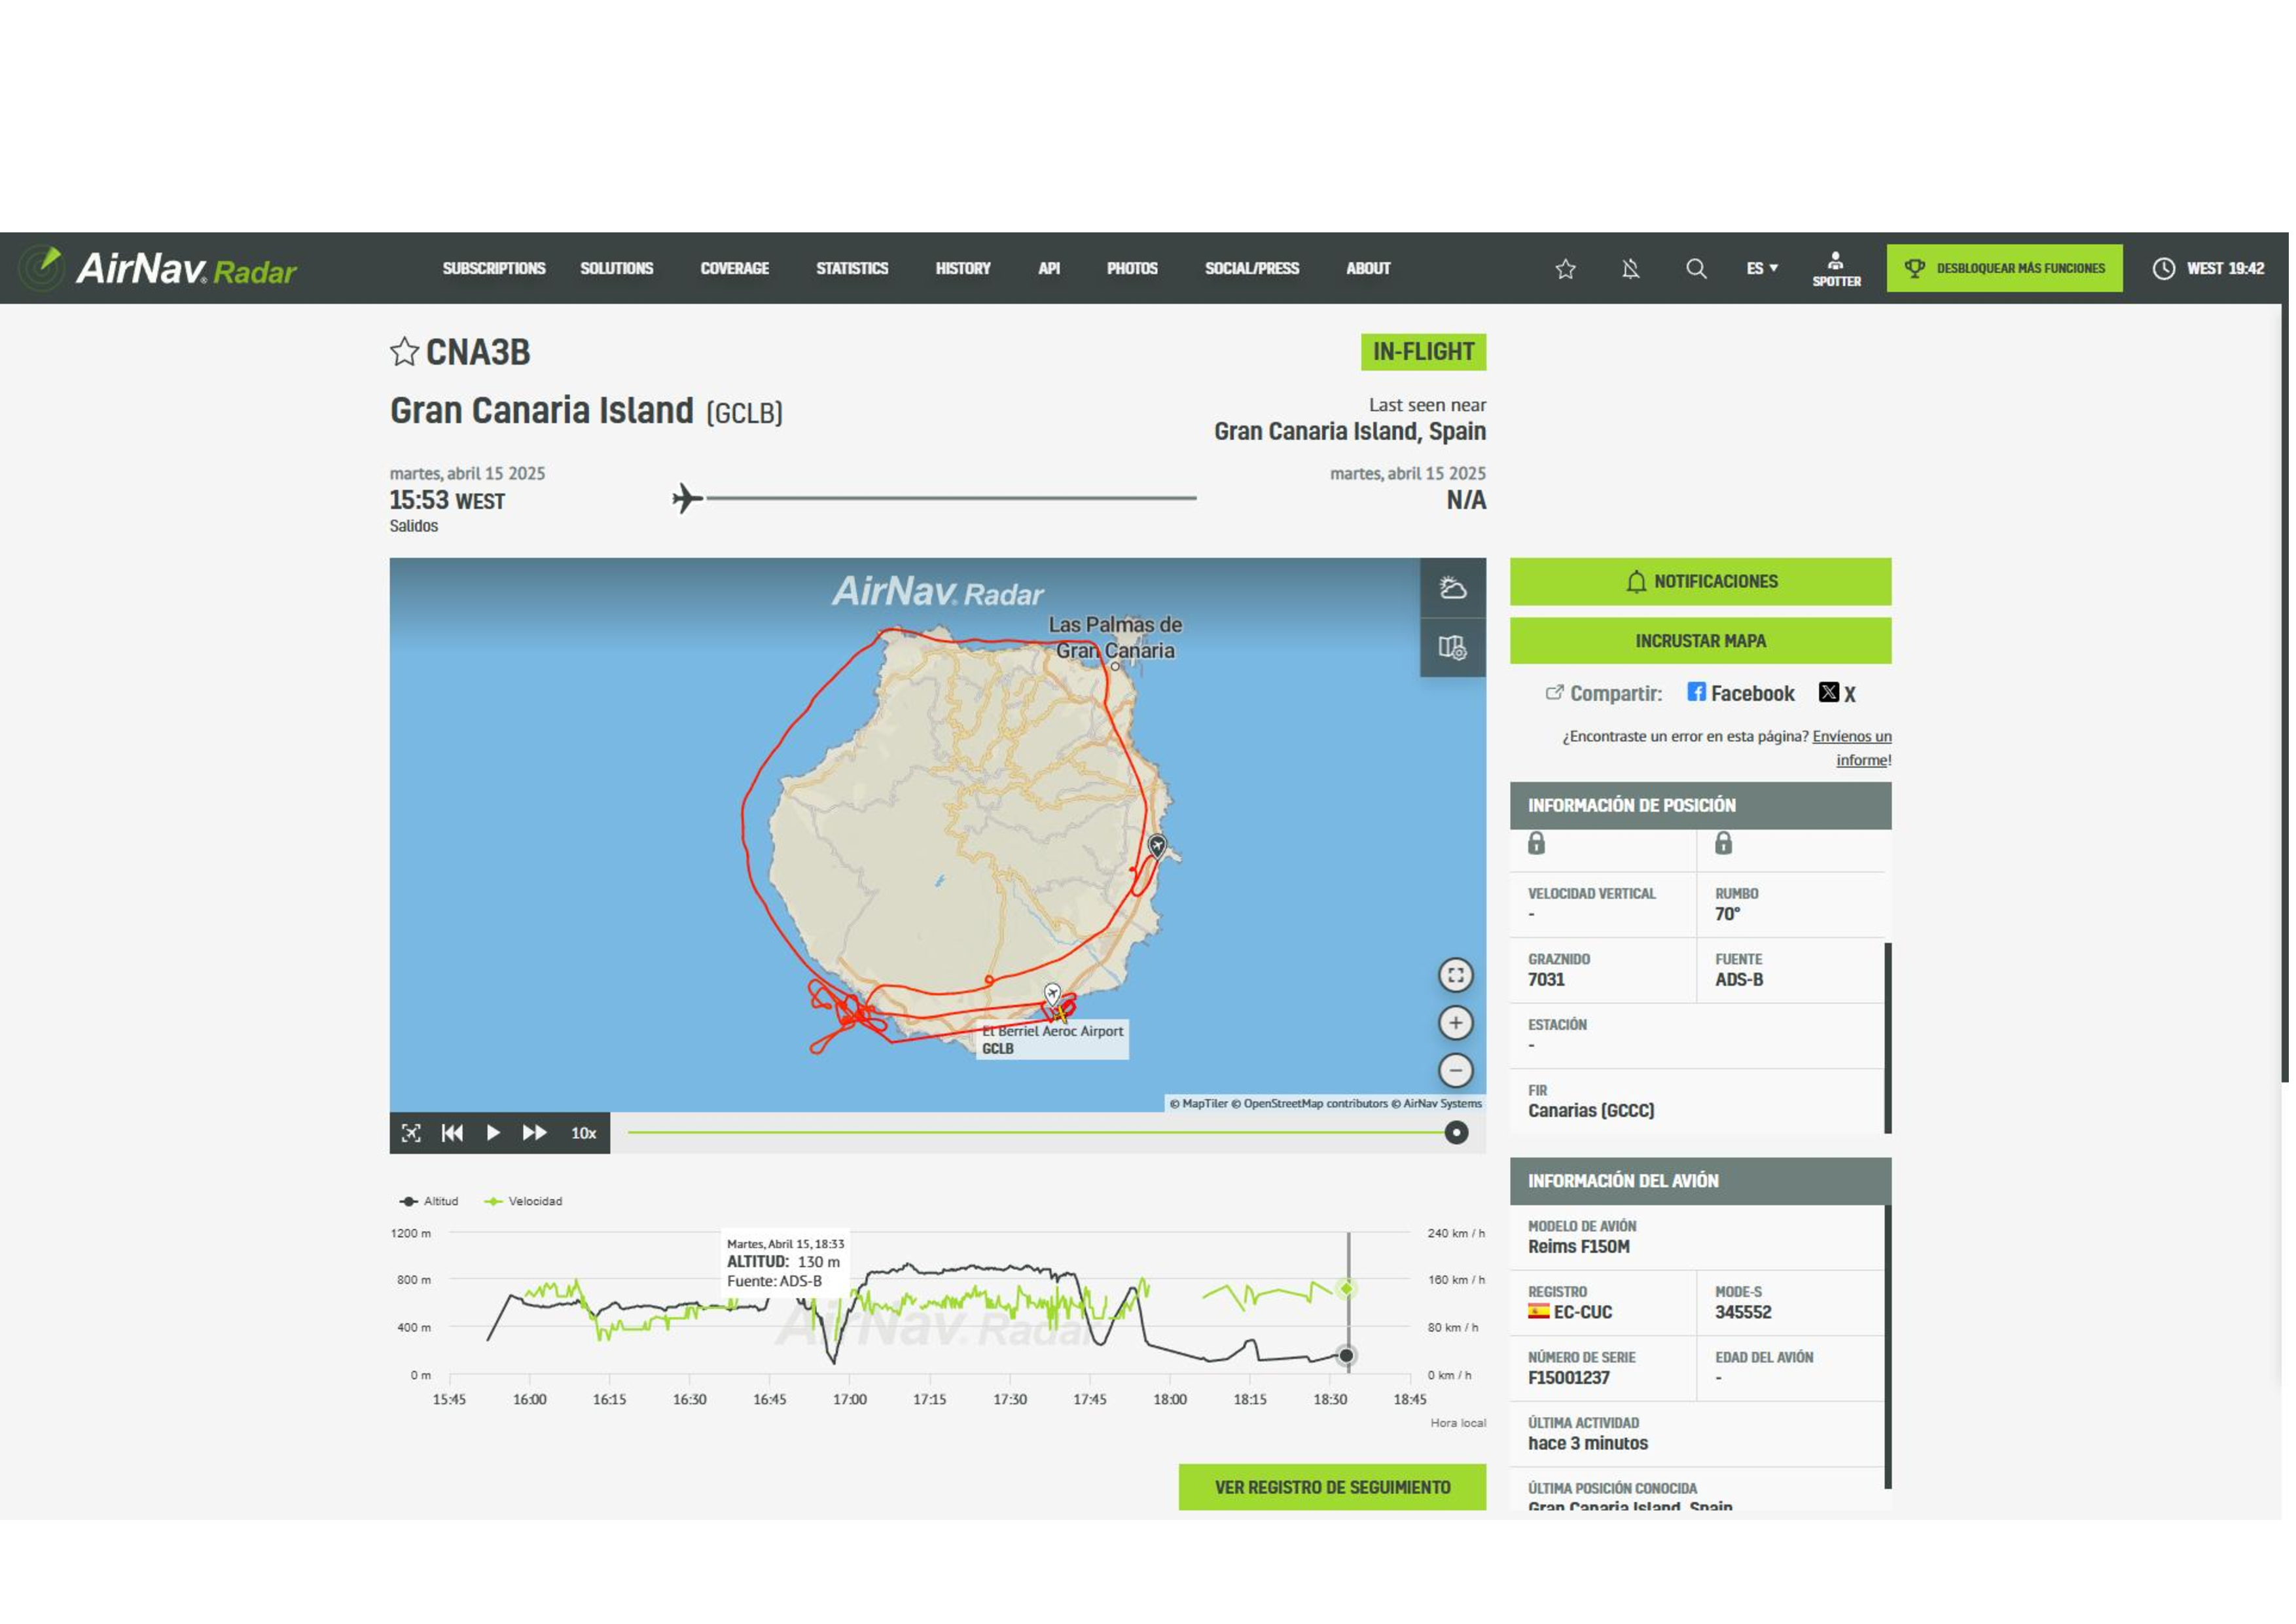Play the flight track replay
Screen dimensions: 2296x1624
pyautogui.click(x=493, y=1134)
